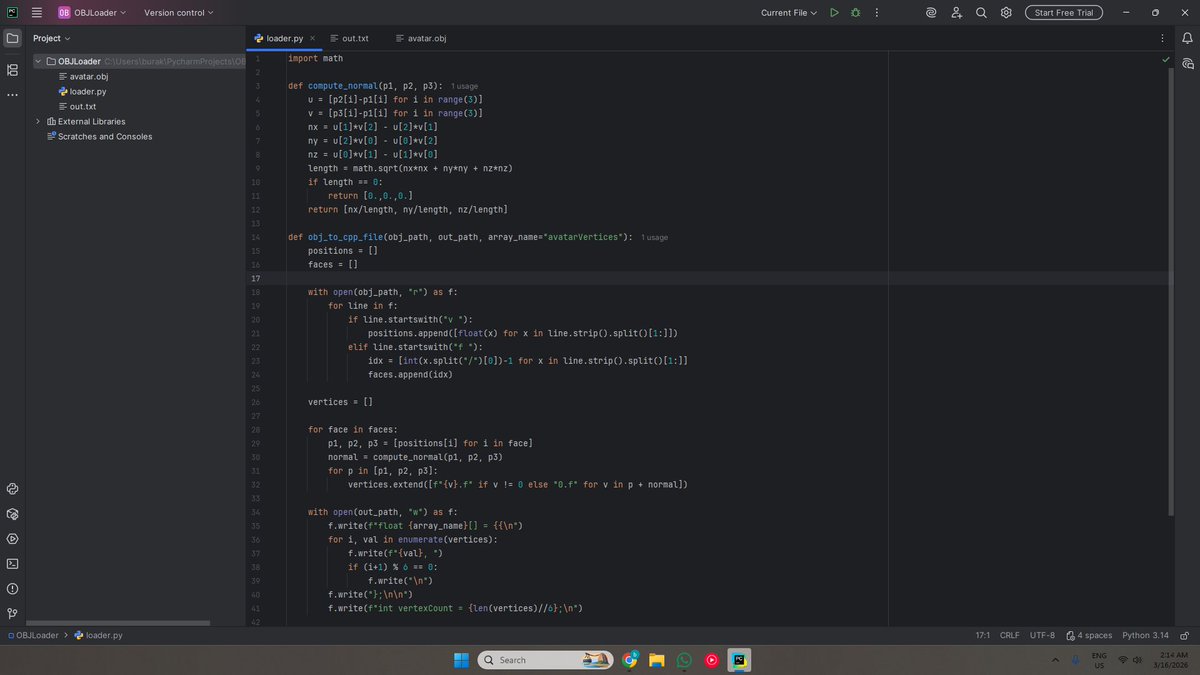
Task: Toggle the Project tool window folder icon
Action: coord(12,38)
